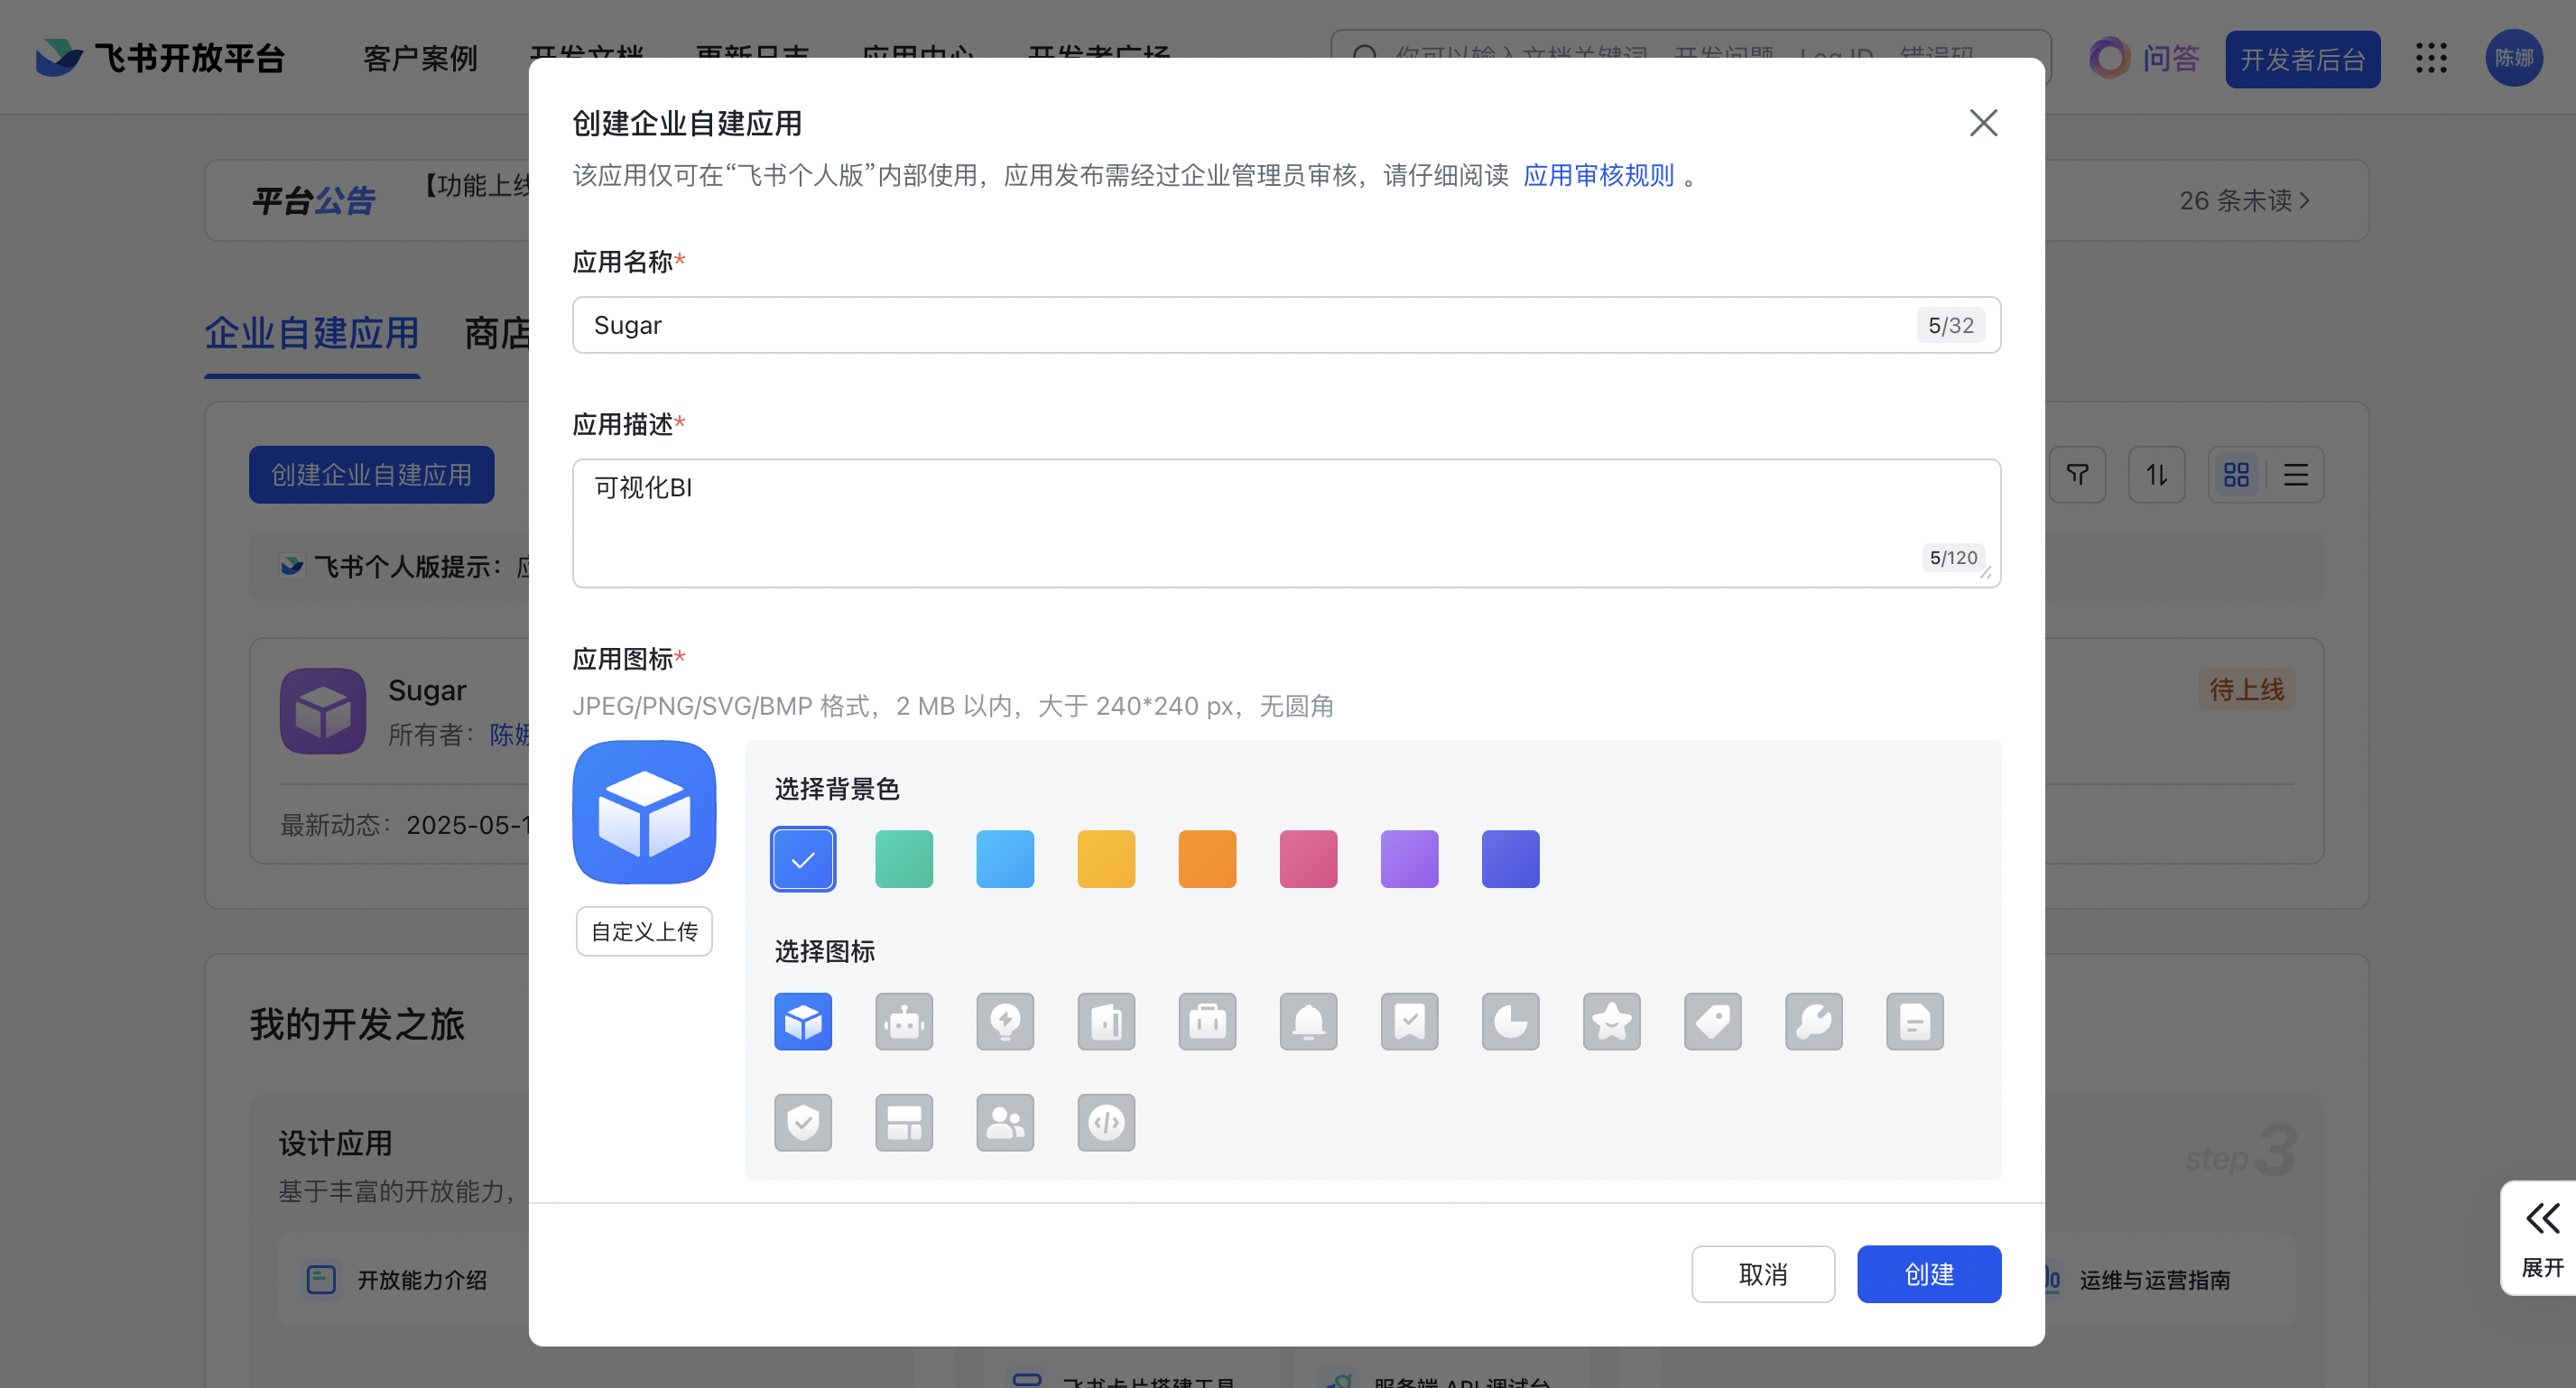
Task: Select the bell app icon
Action: 1308,1021
